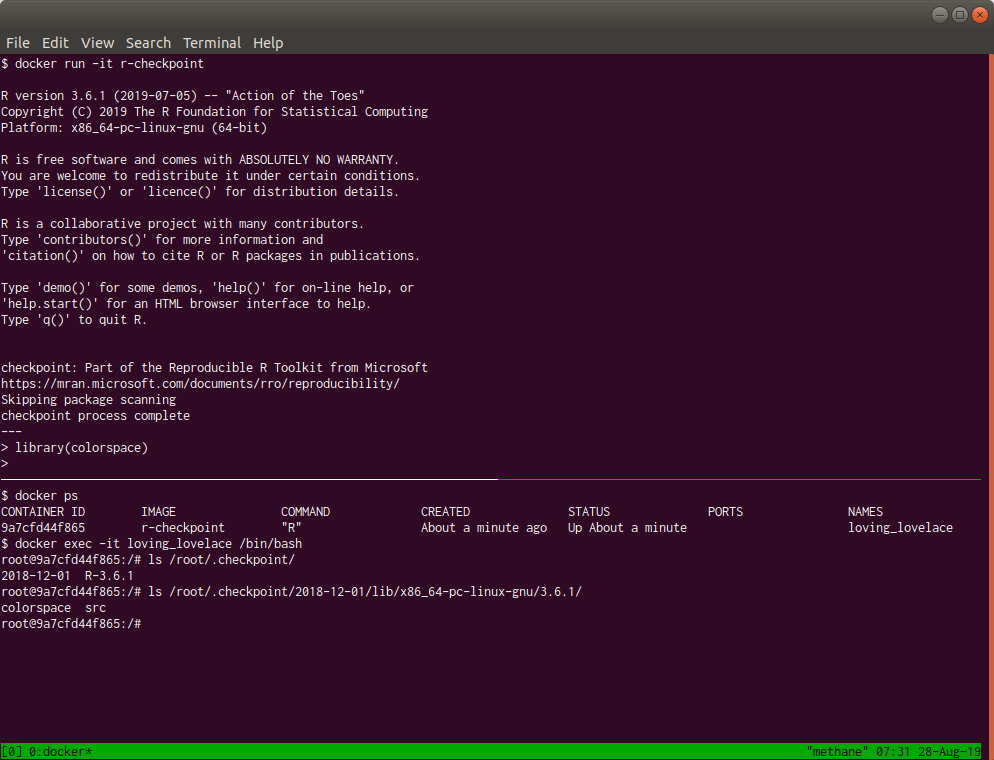Image resolution: width=994 pixels, height=760 pixels.
Task: Open the mran.microsoft.com reproducibility URL
Action: pos(200,384)
